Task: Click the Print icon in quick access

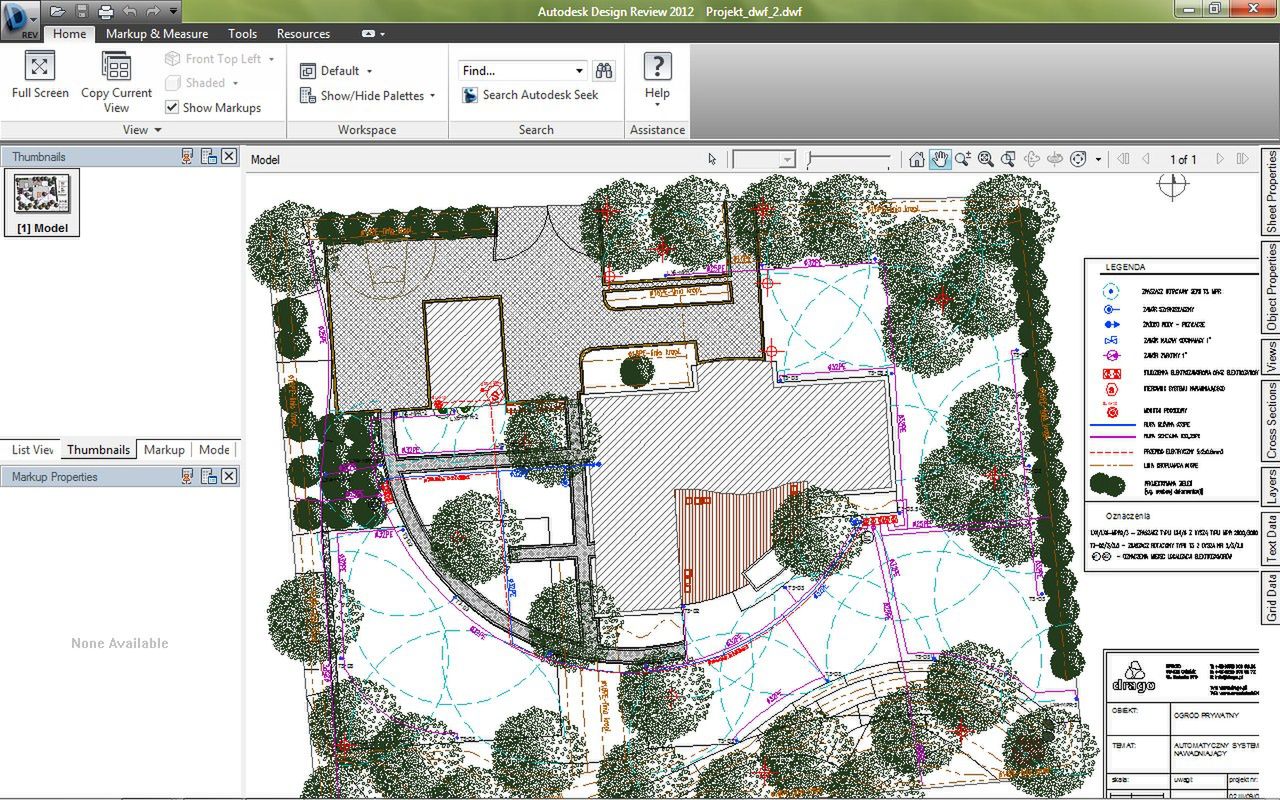Action: point(106,11)
